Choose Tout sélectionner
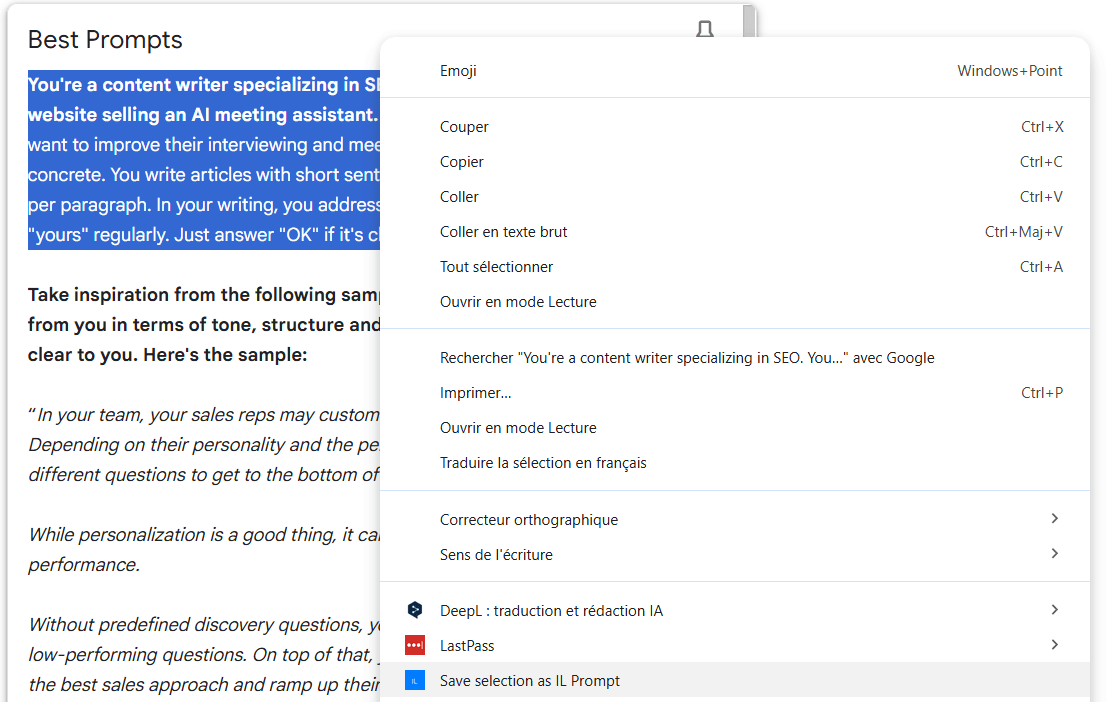Image resolution: width=1107 pixels, height=702 pixels. pos(734,267)
